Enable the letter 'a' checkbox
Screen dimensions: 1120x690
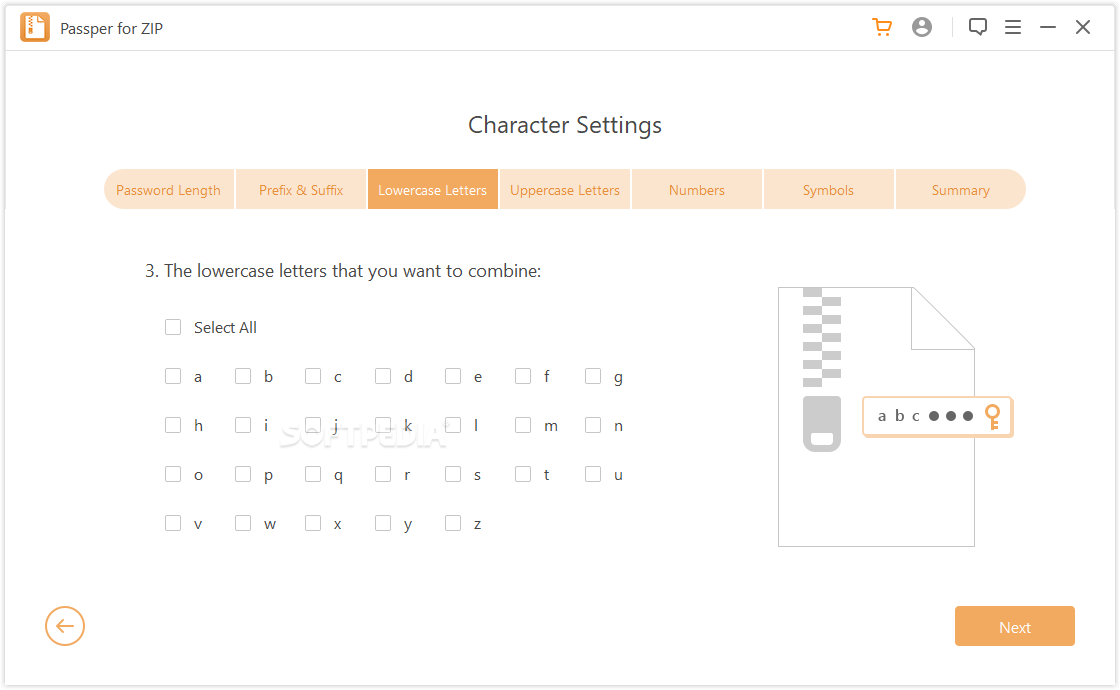pyautogui.click(x=173, y=376)
